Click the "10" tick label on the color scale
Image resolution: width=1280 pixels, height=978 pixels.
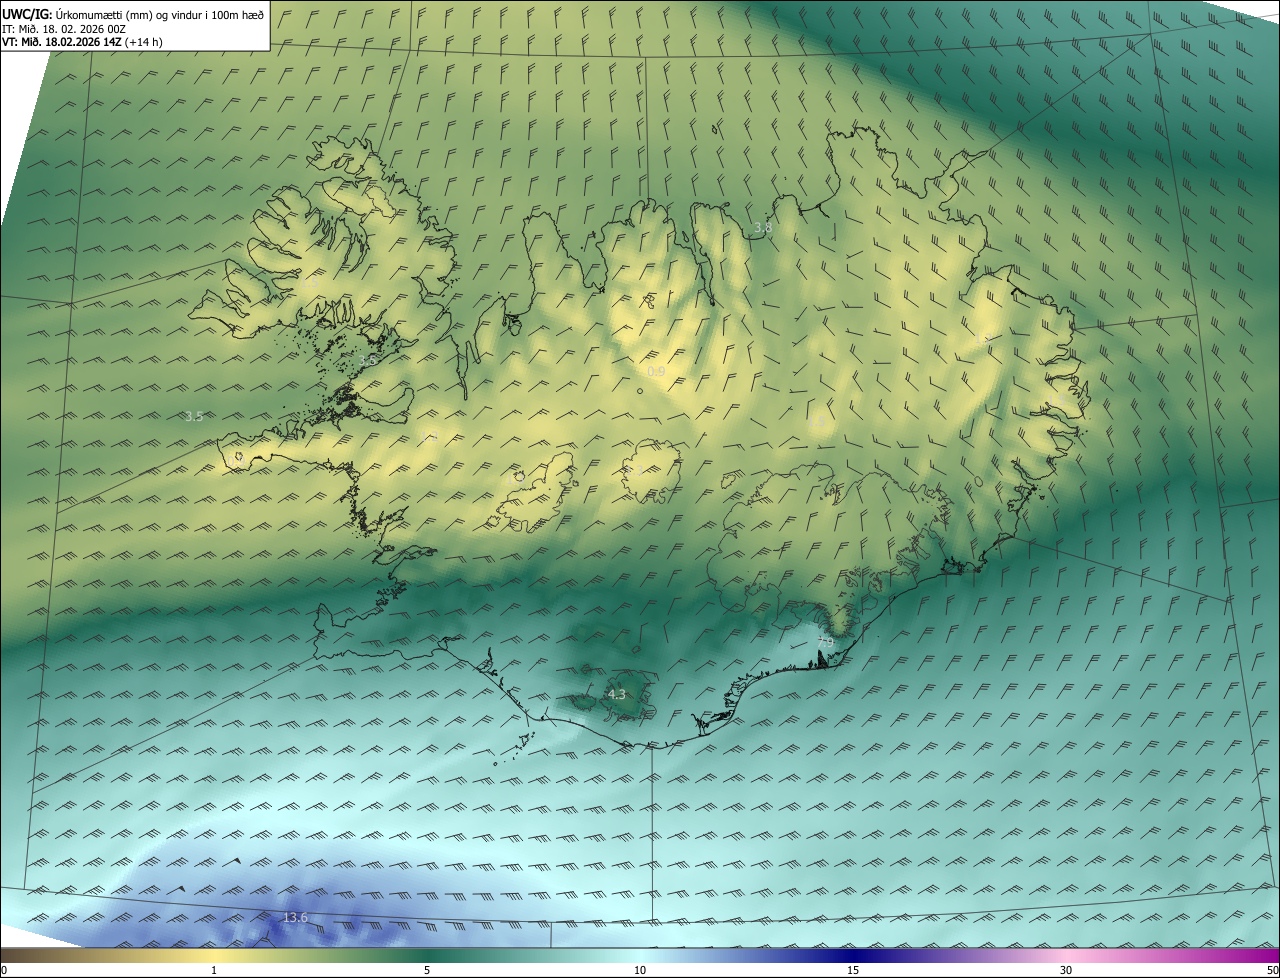click(640, 970)
